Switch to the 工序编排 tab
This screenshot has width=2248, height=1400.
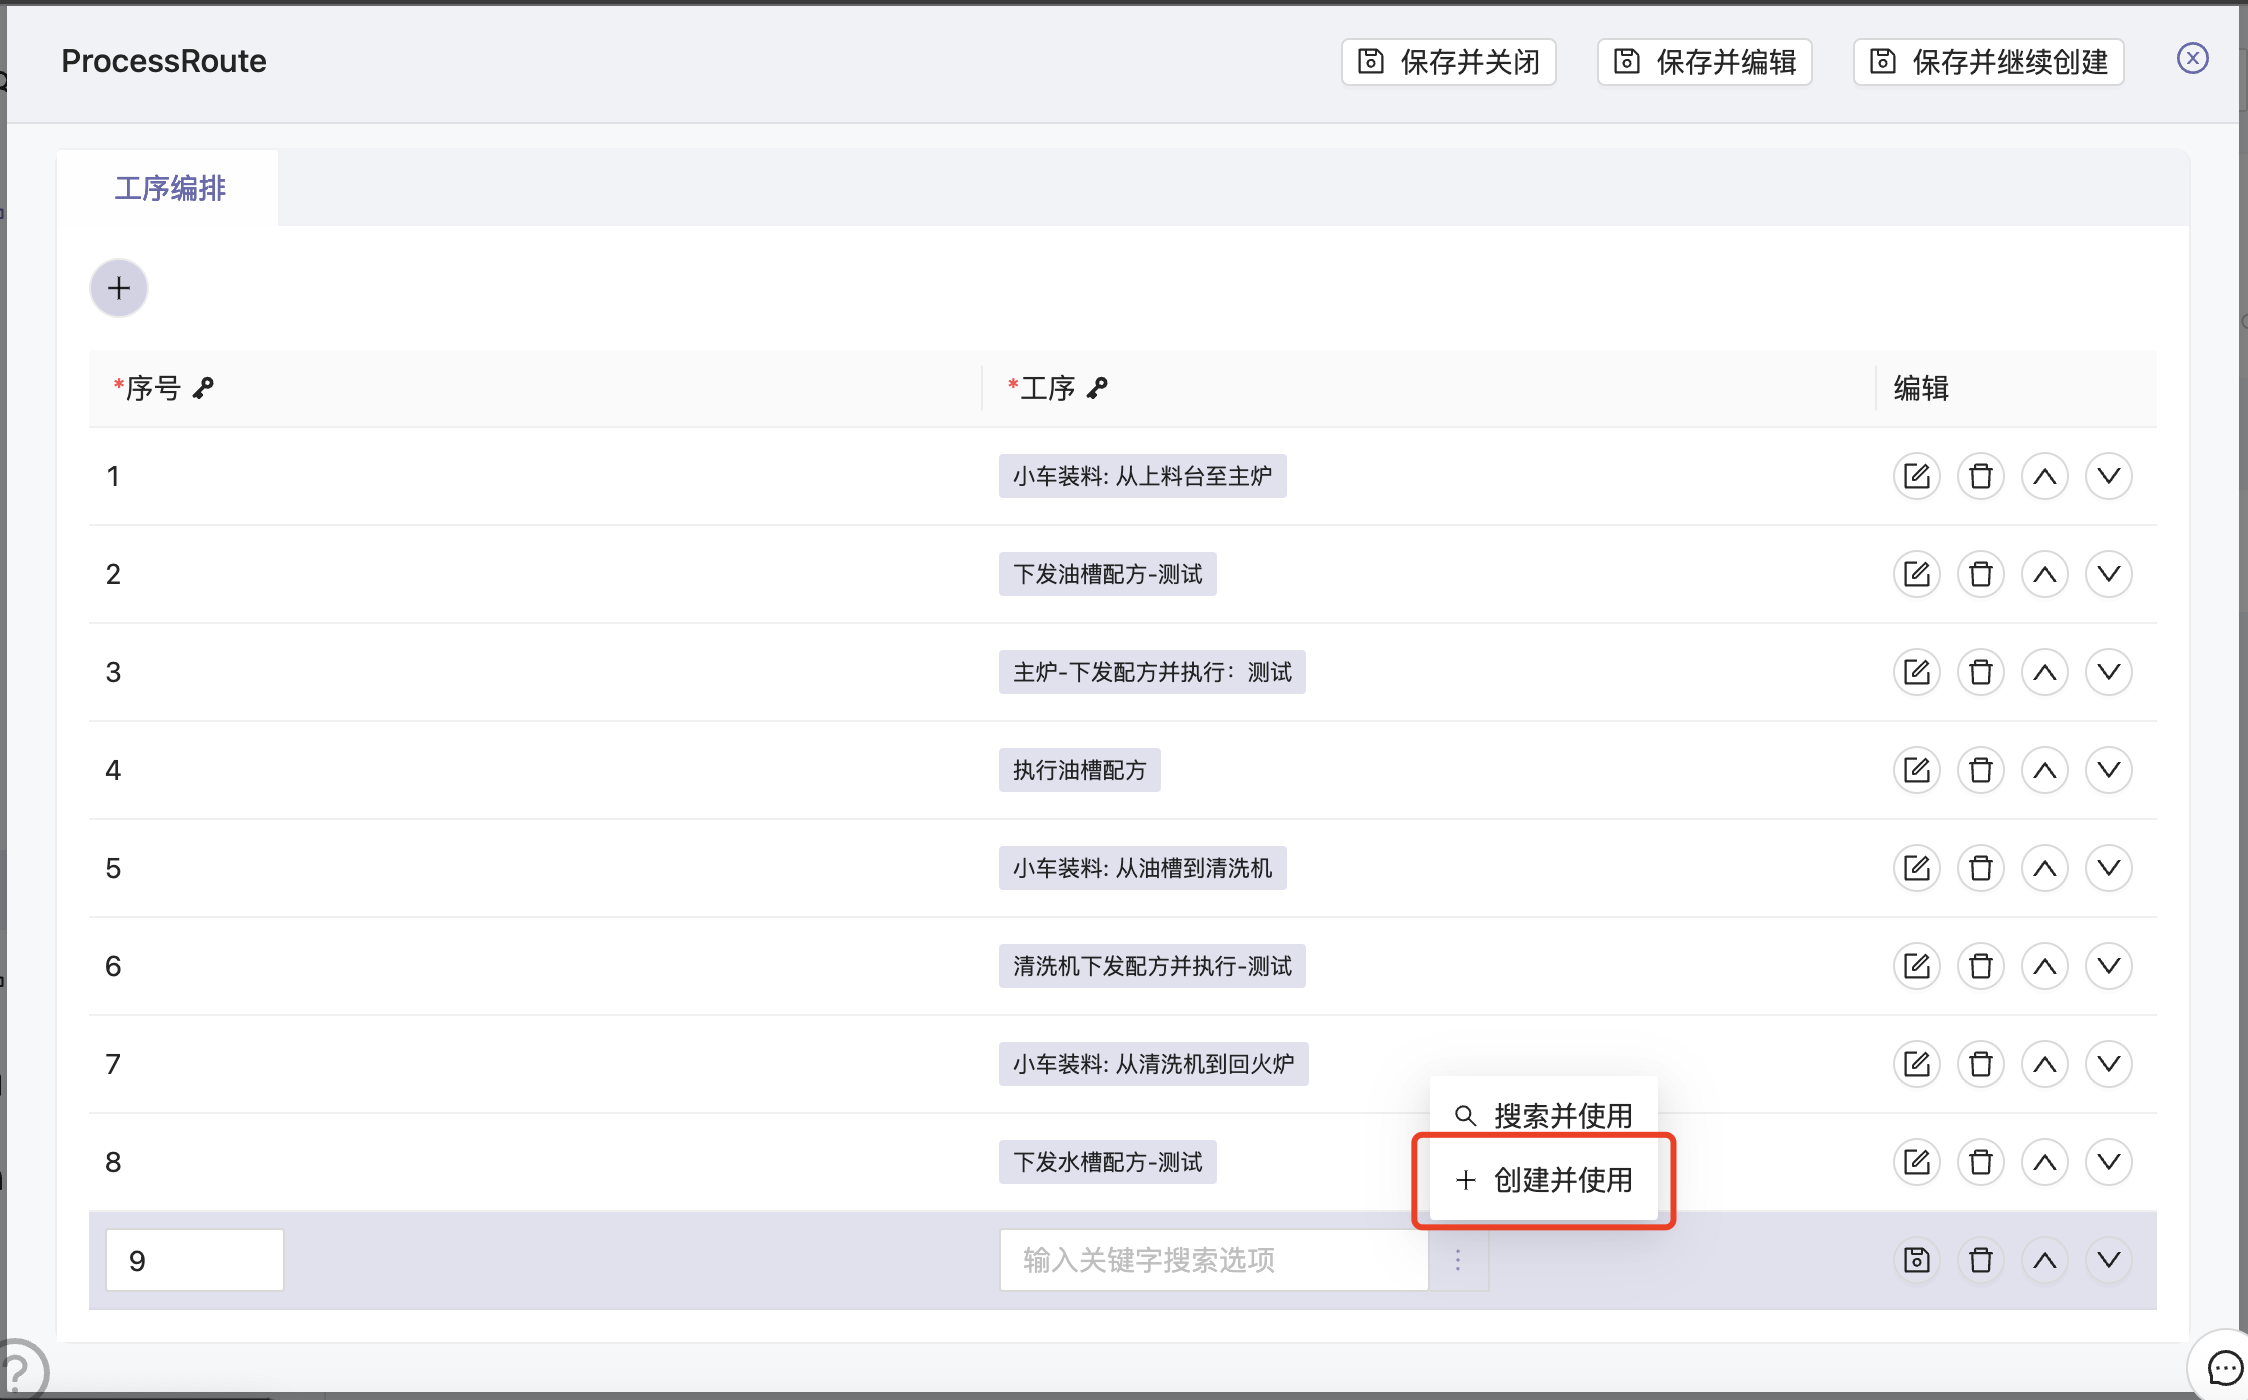click(x=170, y=188)
